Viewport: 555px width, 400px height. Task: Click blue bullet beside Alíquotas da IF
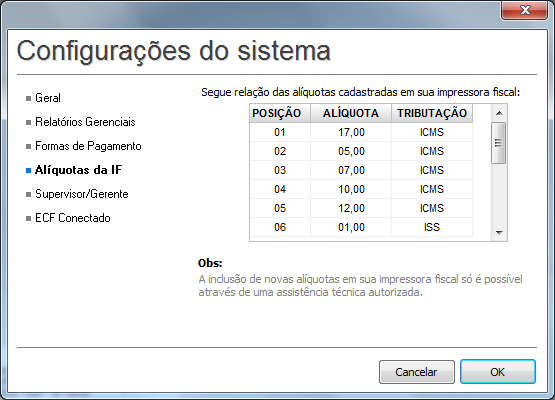(29, 171)
